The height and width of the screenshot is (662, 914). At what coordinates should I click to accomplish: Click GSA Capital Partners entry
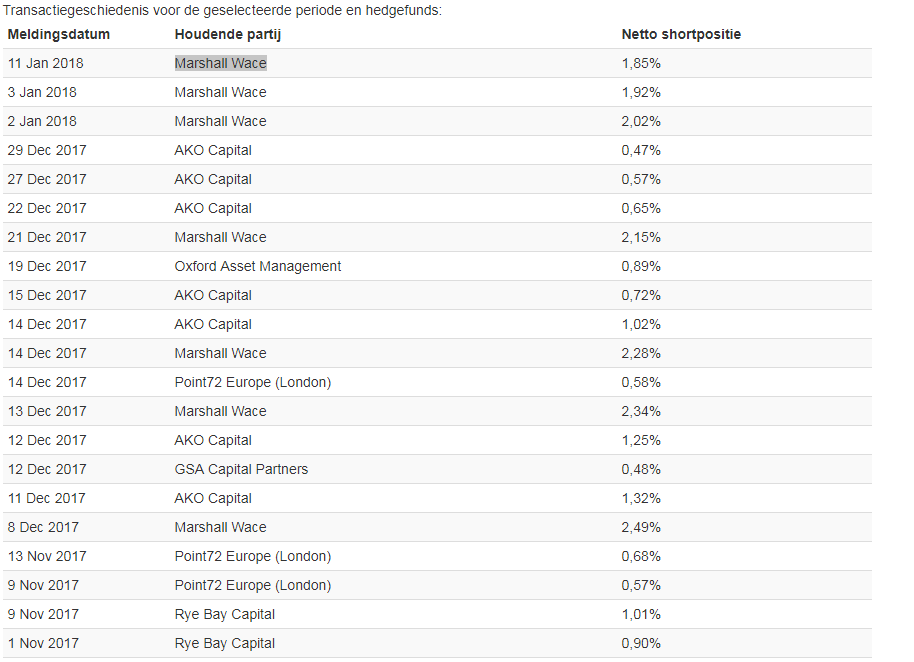pyautogui.click(x=241, y=469)
